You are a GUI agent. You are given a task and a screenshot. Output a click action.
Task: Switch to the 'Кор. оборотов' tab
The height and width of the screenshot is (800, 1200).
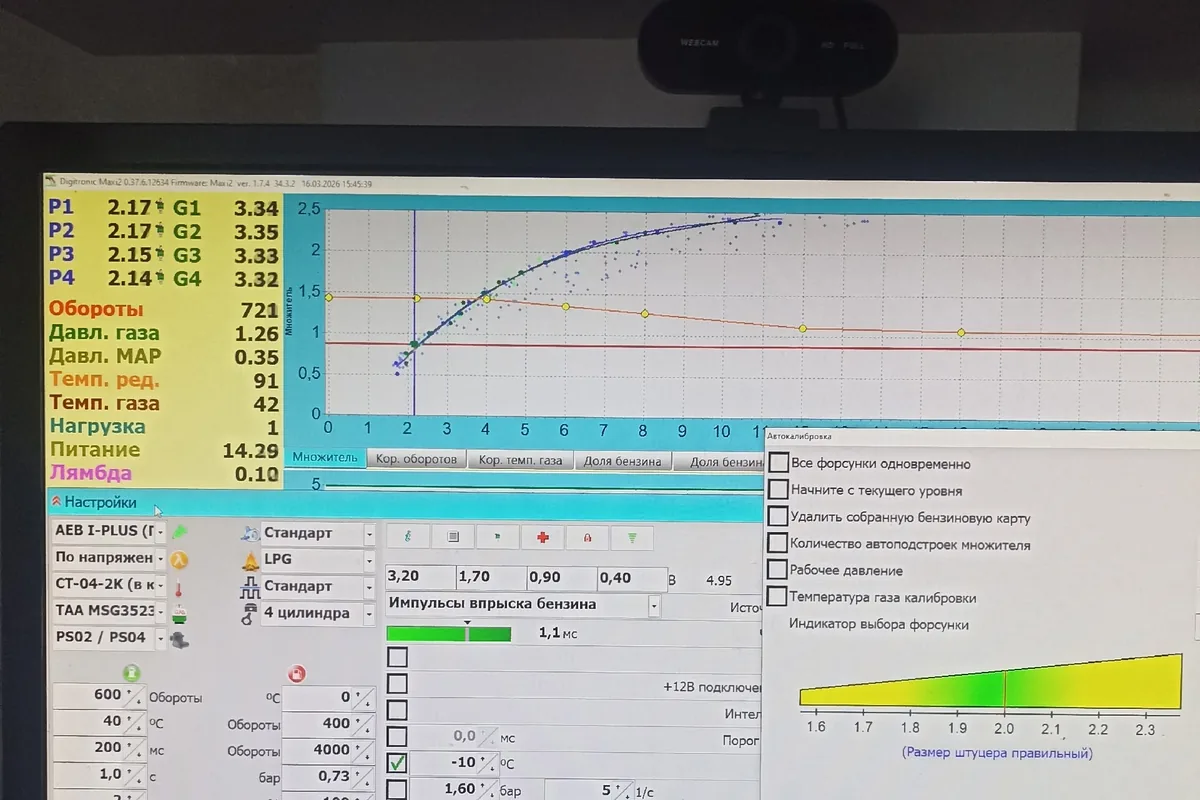[417, 460]
